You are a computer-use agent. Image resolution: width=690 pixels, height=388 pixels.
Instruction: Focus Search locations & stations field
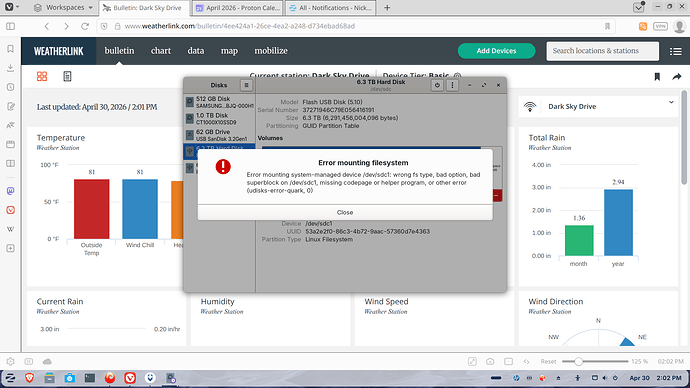[x=602, y=51]
